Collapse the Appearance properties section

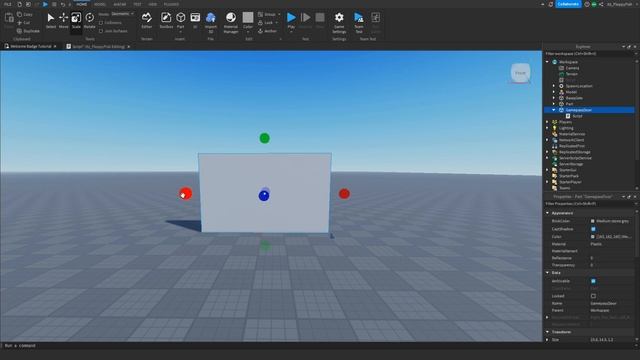pyautogui.click(x=547, y=213)
